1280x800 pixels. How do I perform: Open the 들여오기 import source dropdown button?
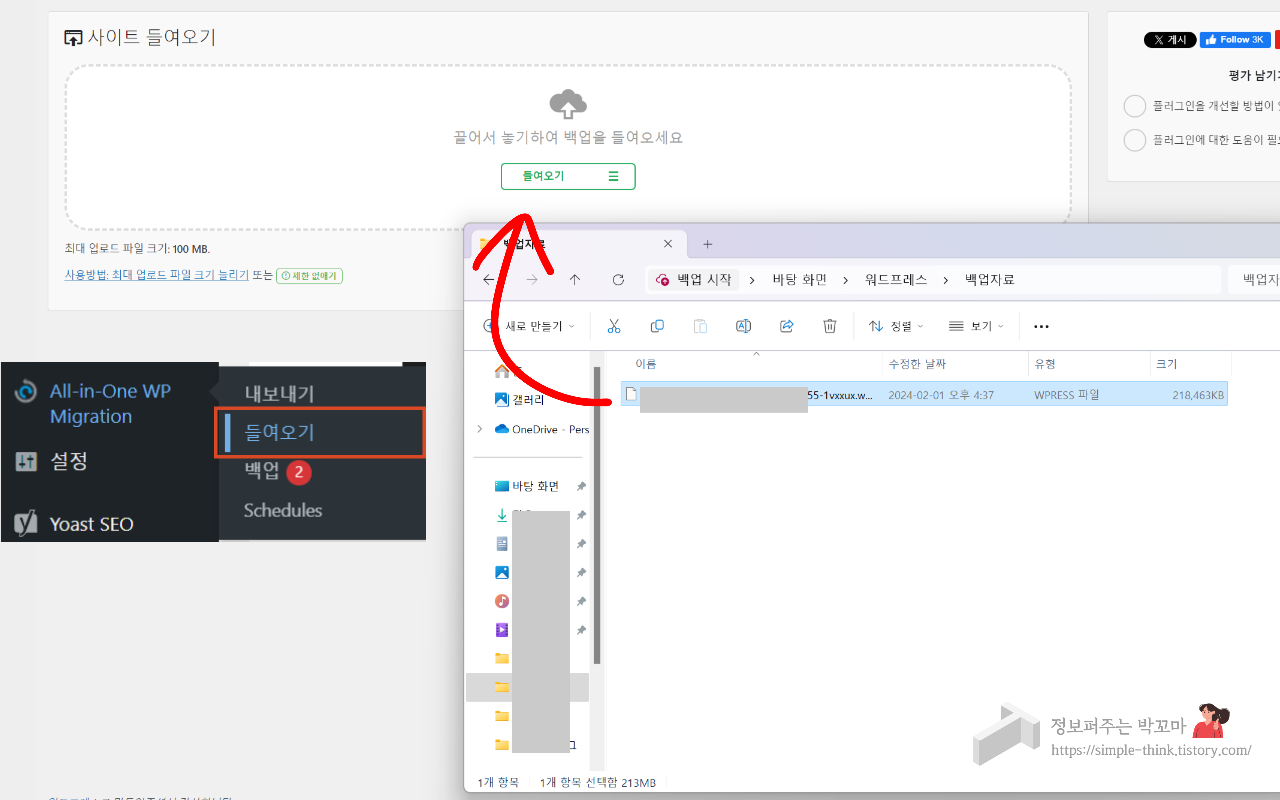tap(568, 176)
